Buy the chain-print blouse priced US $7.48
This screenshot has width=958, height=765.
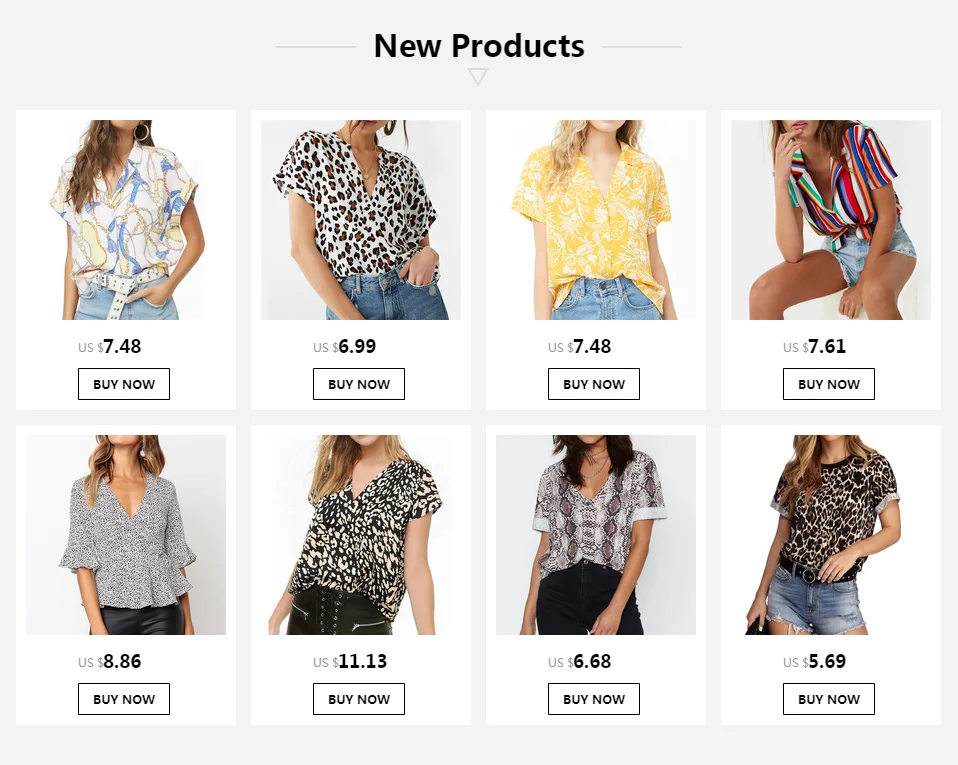[124, 384]
